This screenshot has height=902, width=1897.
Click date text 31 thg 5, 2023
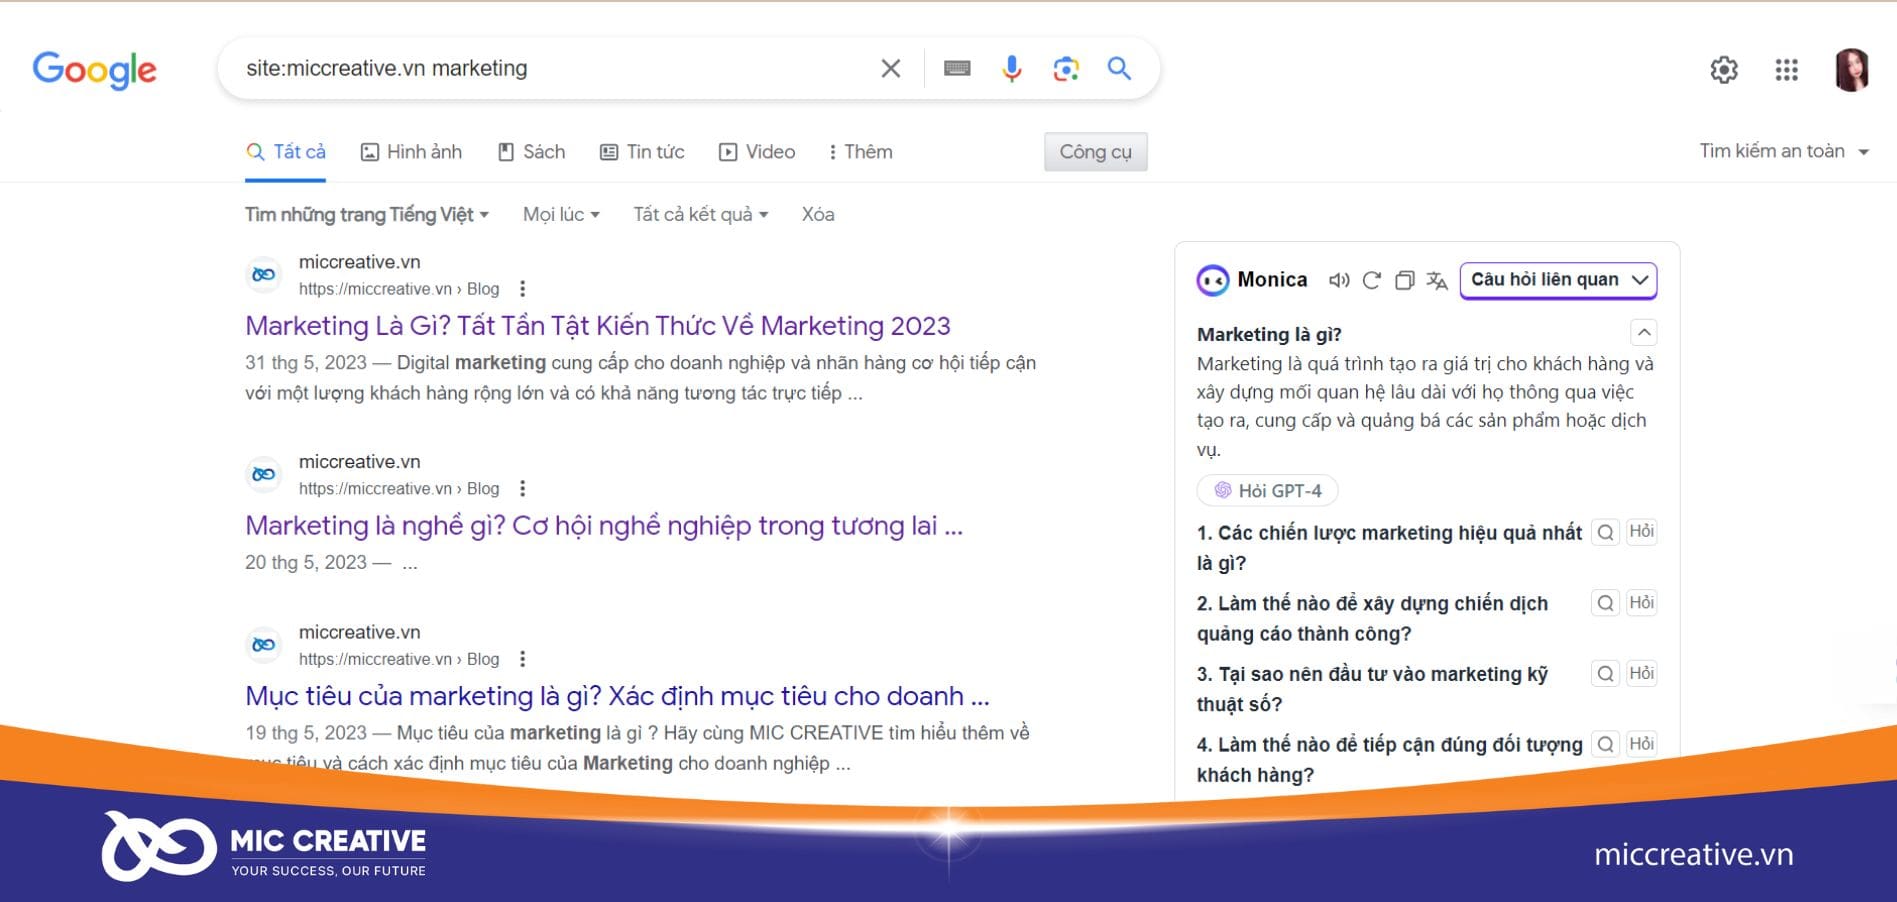pyautogui.click(x=306, y=363)
